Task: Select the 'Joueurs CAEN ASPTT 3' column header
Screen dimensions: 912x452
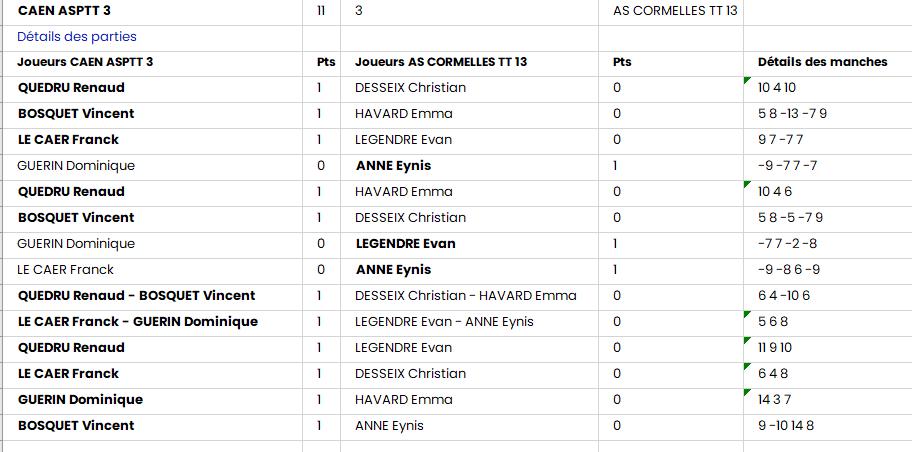Action: [x=85, y=62]
